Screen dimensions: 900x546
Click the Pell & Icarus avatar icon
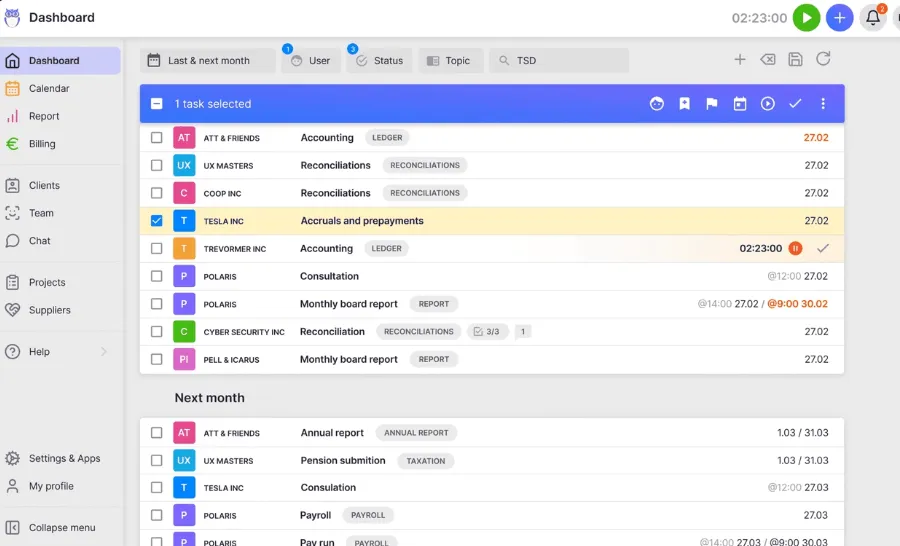tap(184, 359)
